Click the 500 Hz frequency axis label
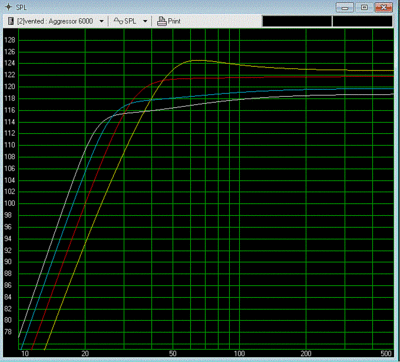This screenshot has width=400, height=362. pos(386,354)
